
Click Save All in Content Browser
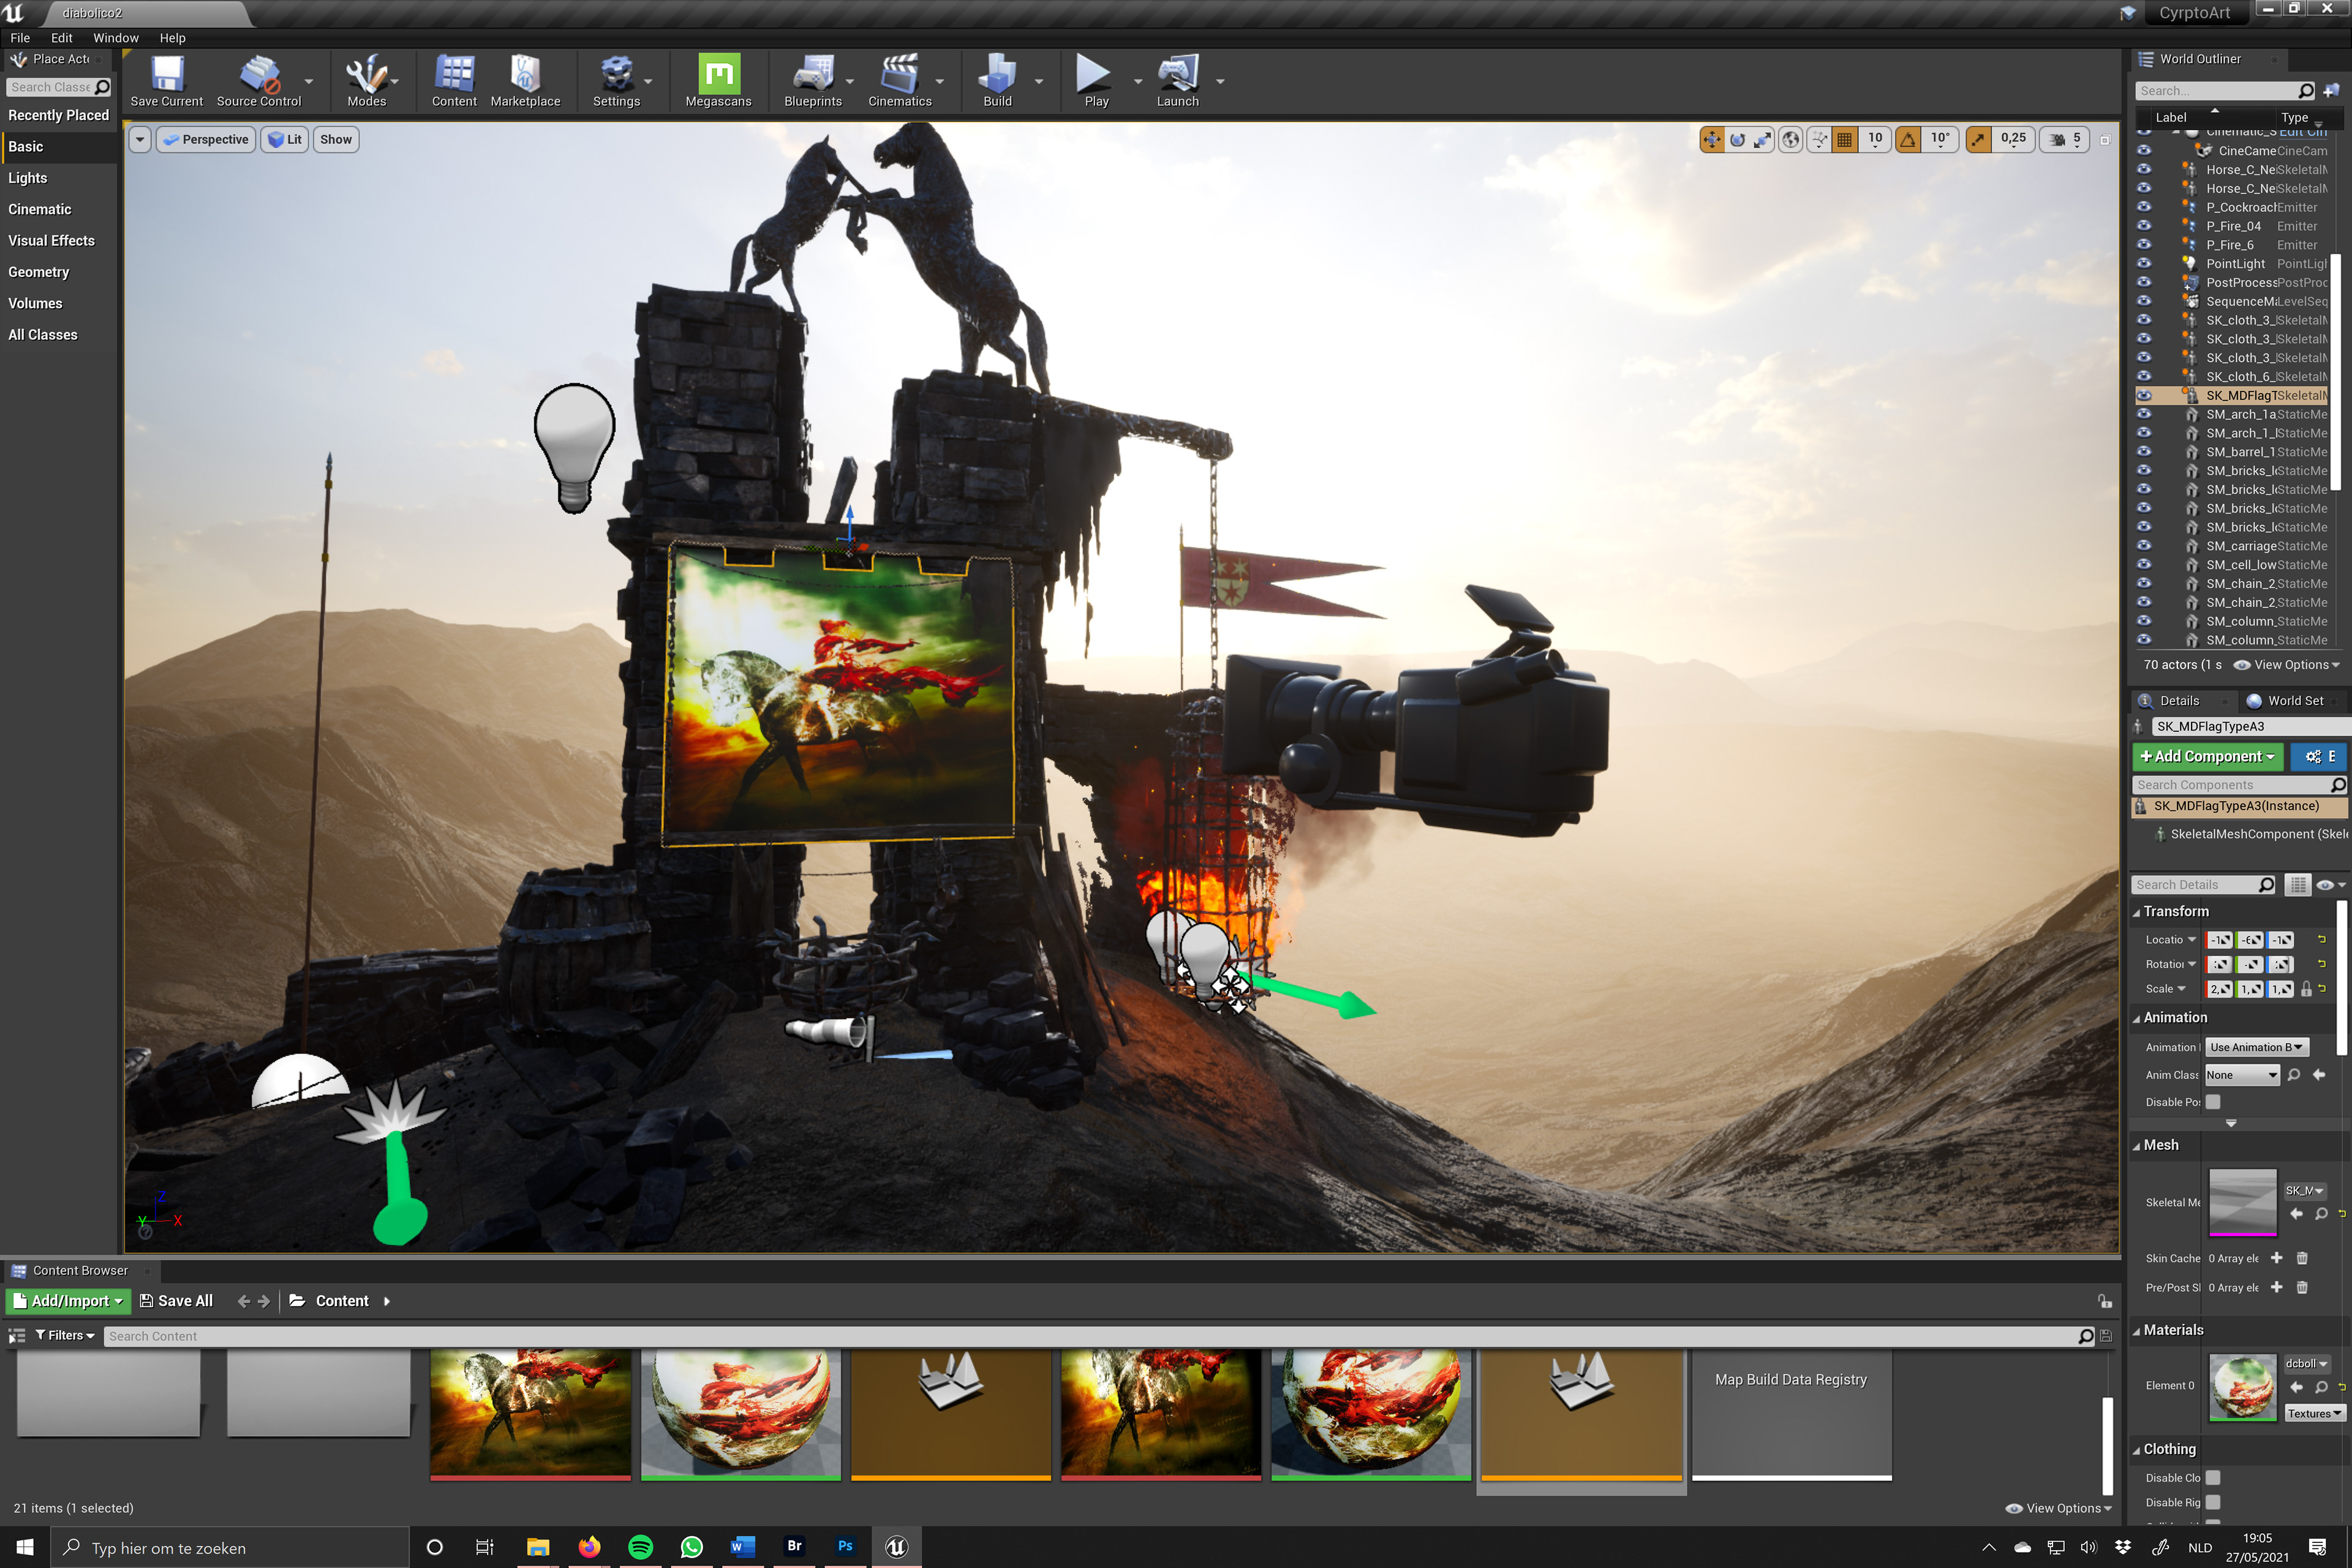click(x=176, y=1301)
